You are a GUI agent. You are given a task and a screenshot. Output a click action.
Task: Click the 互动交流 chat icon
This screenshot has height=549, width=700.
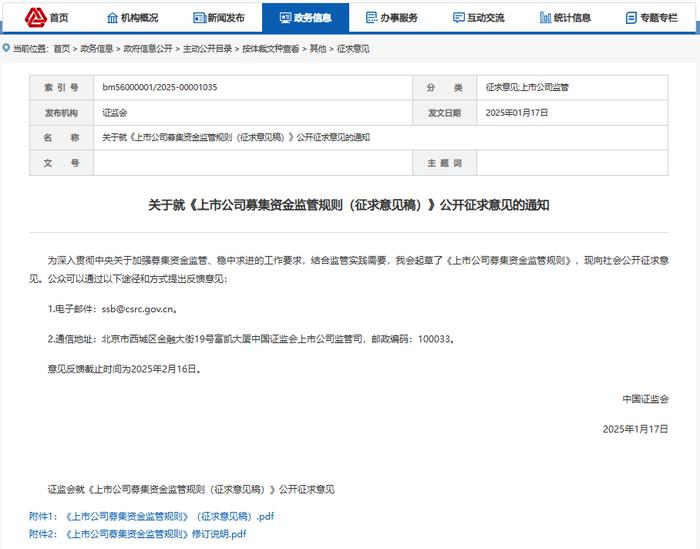458,18
